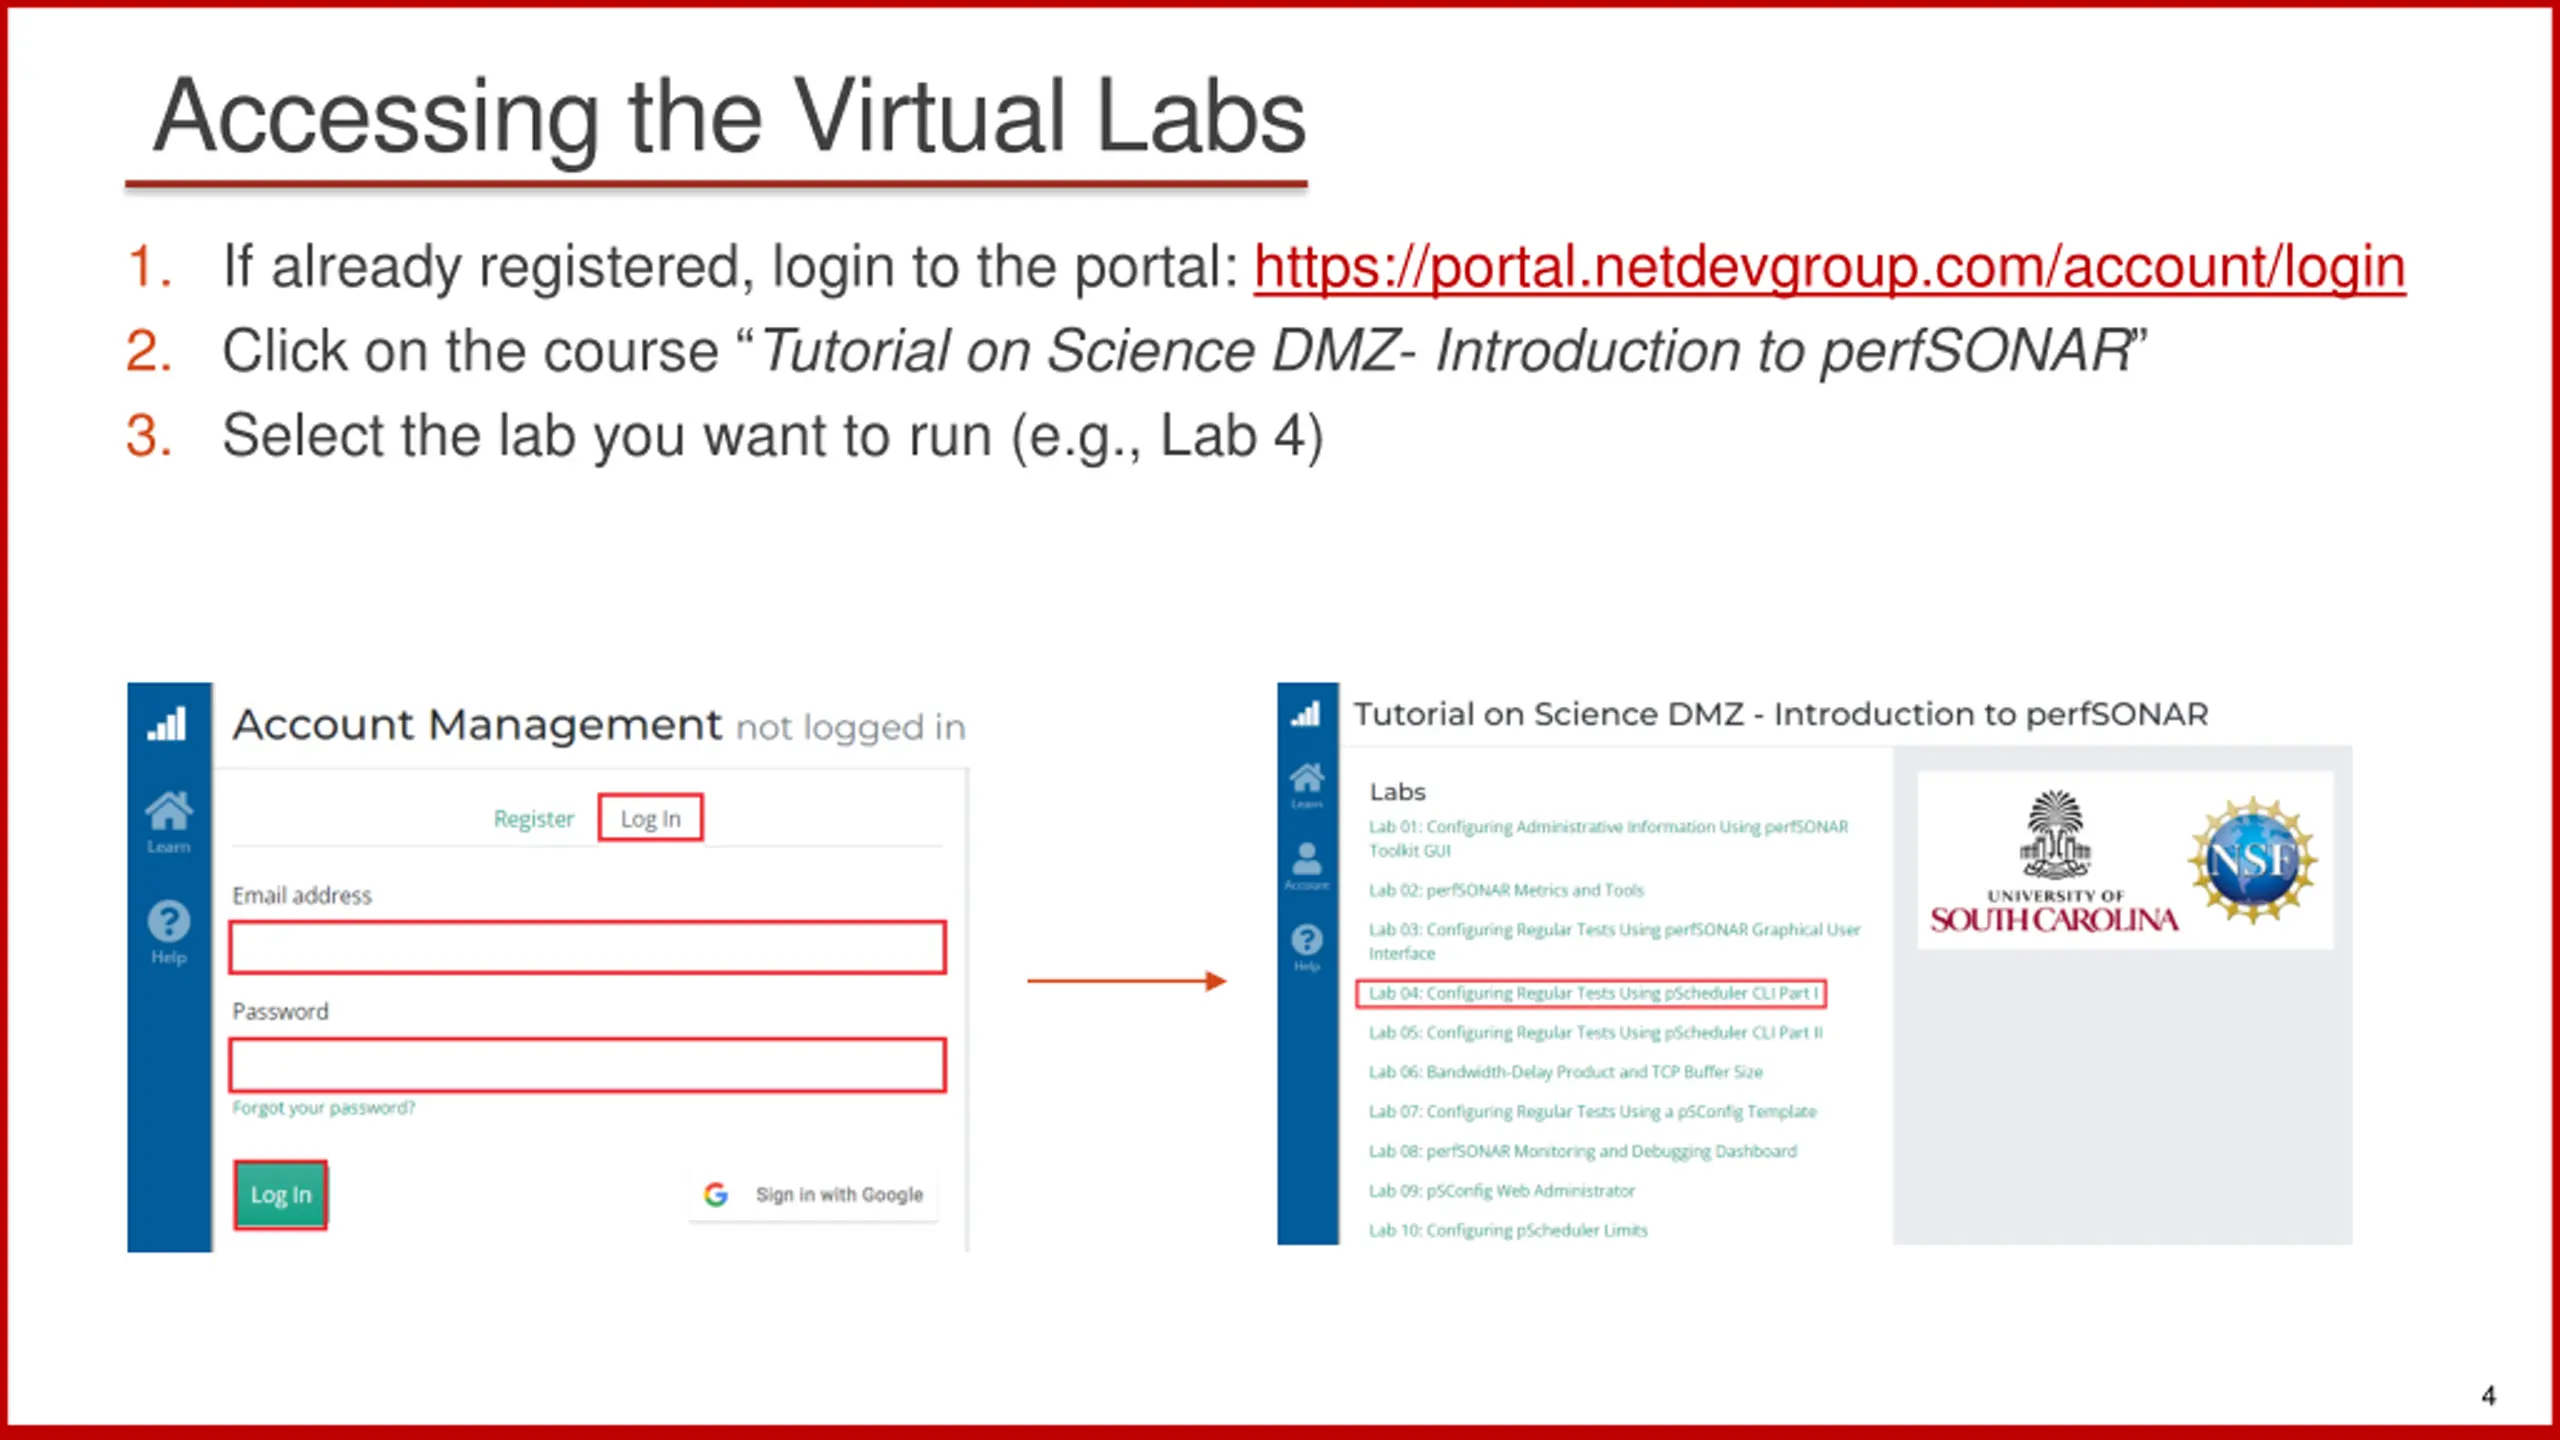Open the Forgot your password link

pos(323,1108)
